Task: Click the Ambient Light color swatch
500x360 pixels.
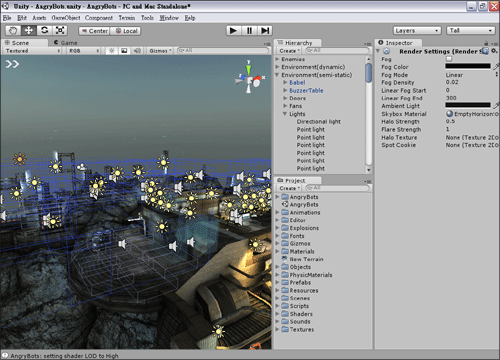Action: coord(468,106)
